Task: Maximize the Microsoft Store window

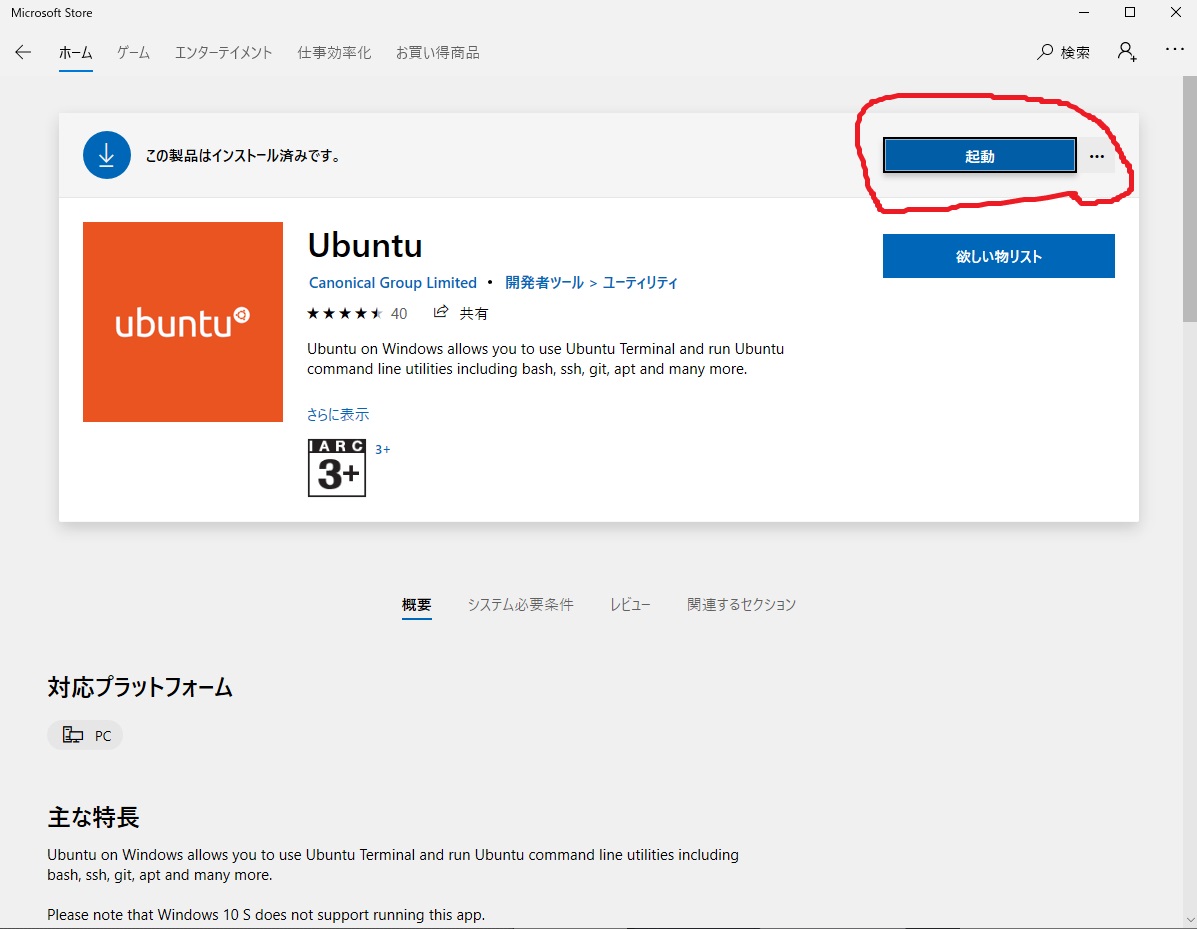Action: point(1130,12)
